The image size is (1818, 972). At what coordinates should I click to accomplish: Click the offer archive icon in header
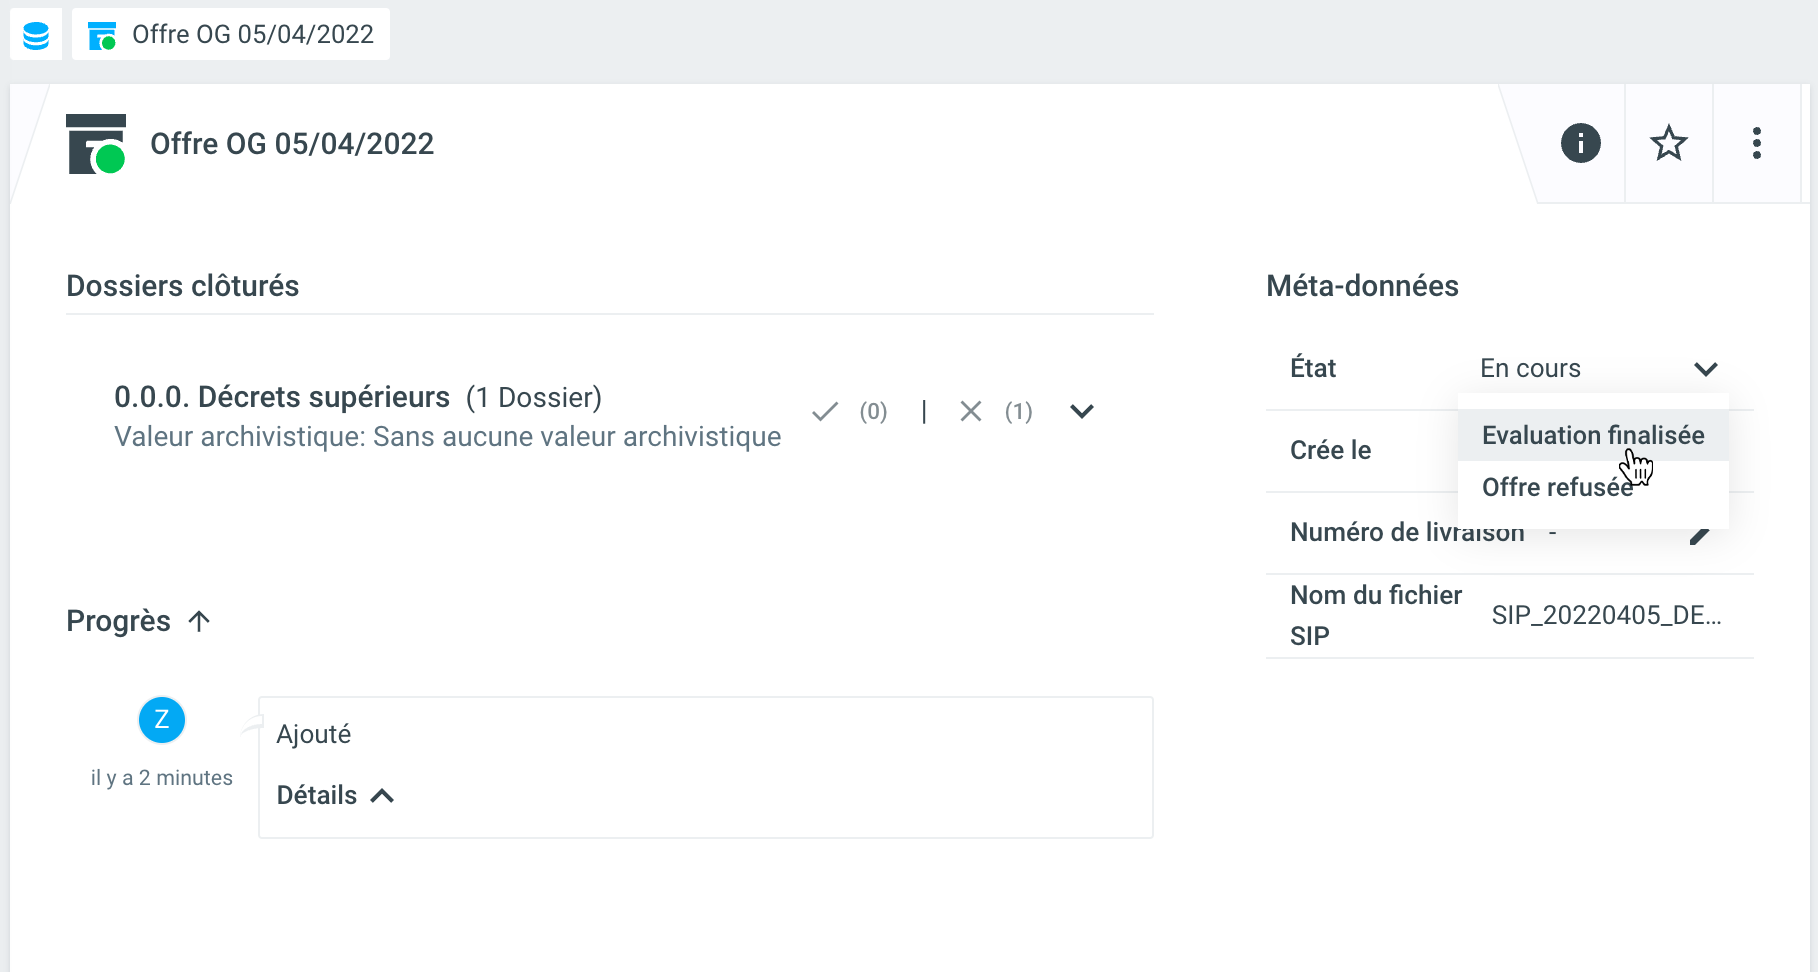96,144
